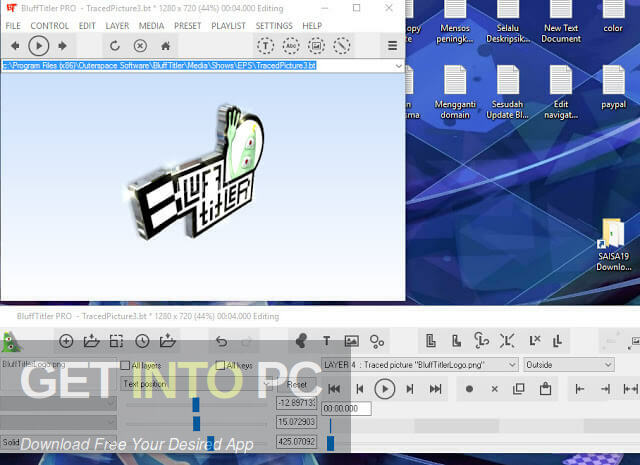Create a new show with the circled plus icon
This screenshot has height=465, width=640.
point(66,341)
